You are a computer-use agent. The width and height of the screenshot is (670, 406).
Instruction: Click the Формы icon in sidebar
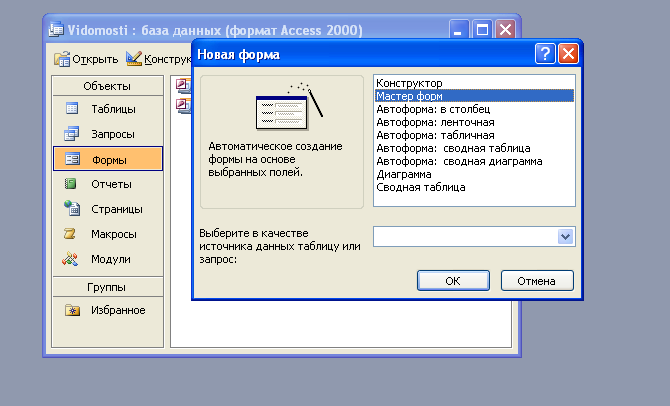pos(72,159)
